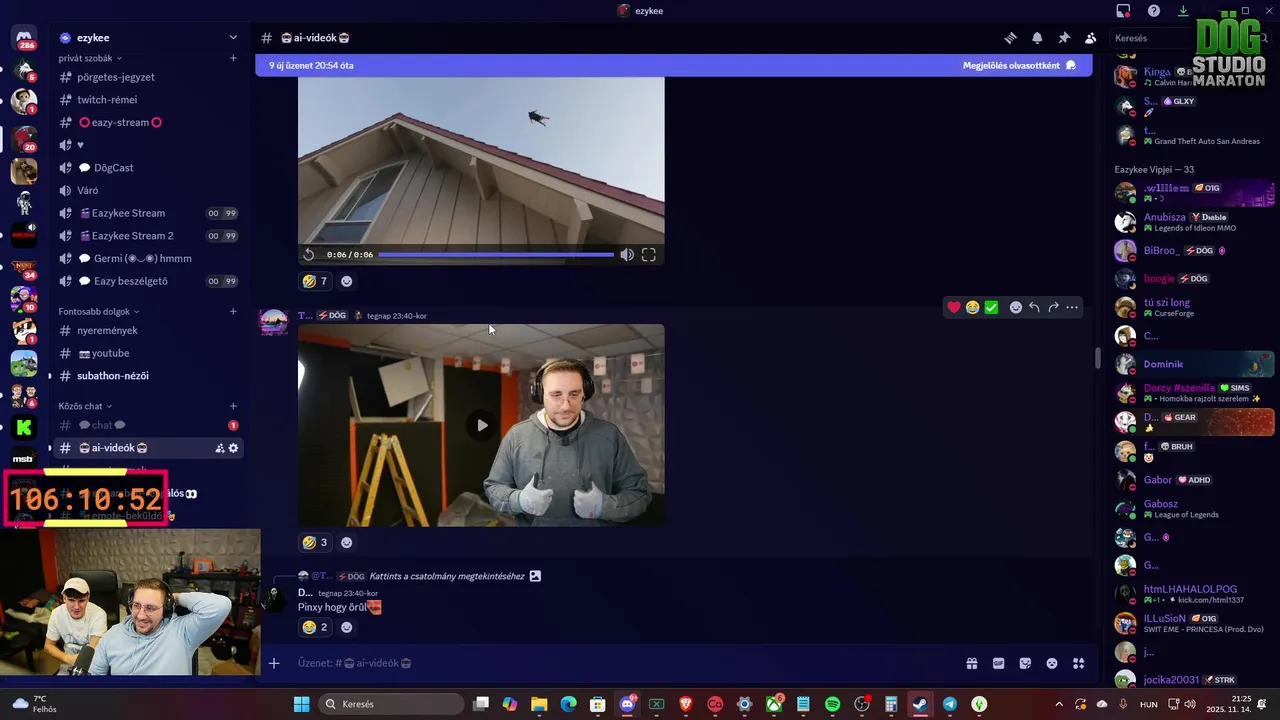Collapse the Fontosabb dolgok category
Screen dimensions: 1280x720
pyautogui.click(x=97, y=312)
